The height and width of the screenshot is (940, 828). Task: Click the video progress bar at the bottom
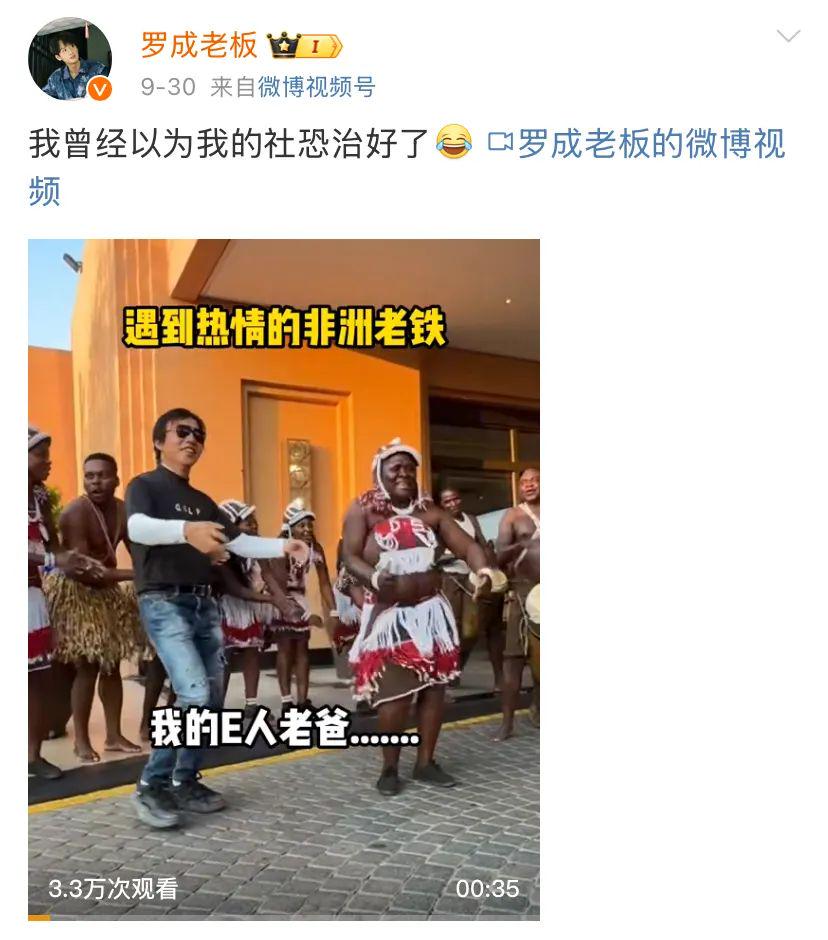click(x=284, y=918)
